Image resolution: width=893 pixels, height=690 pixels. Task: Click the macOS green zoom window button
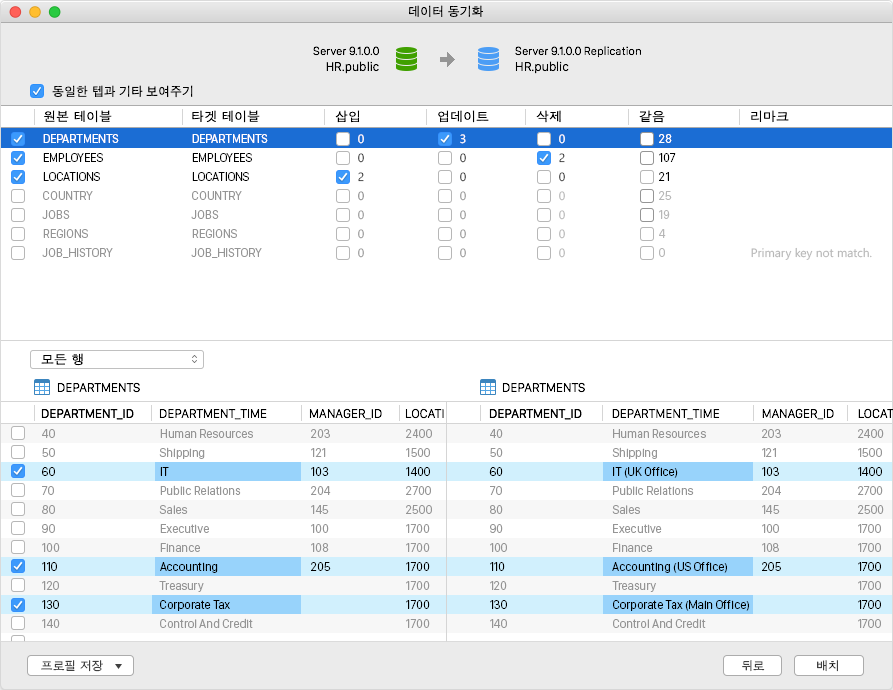pyautogui.click(x=54, y=12)
